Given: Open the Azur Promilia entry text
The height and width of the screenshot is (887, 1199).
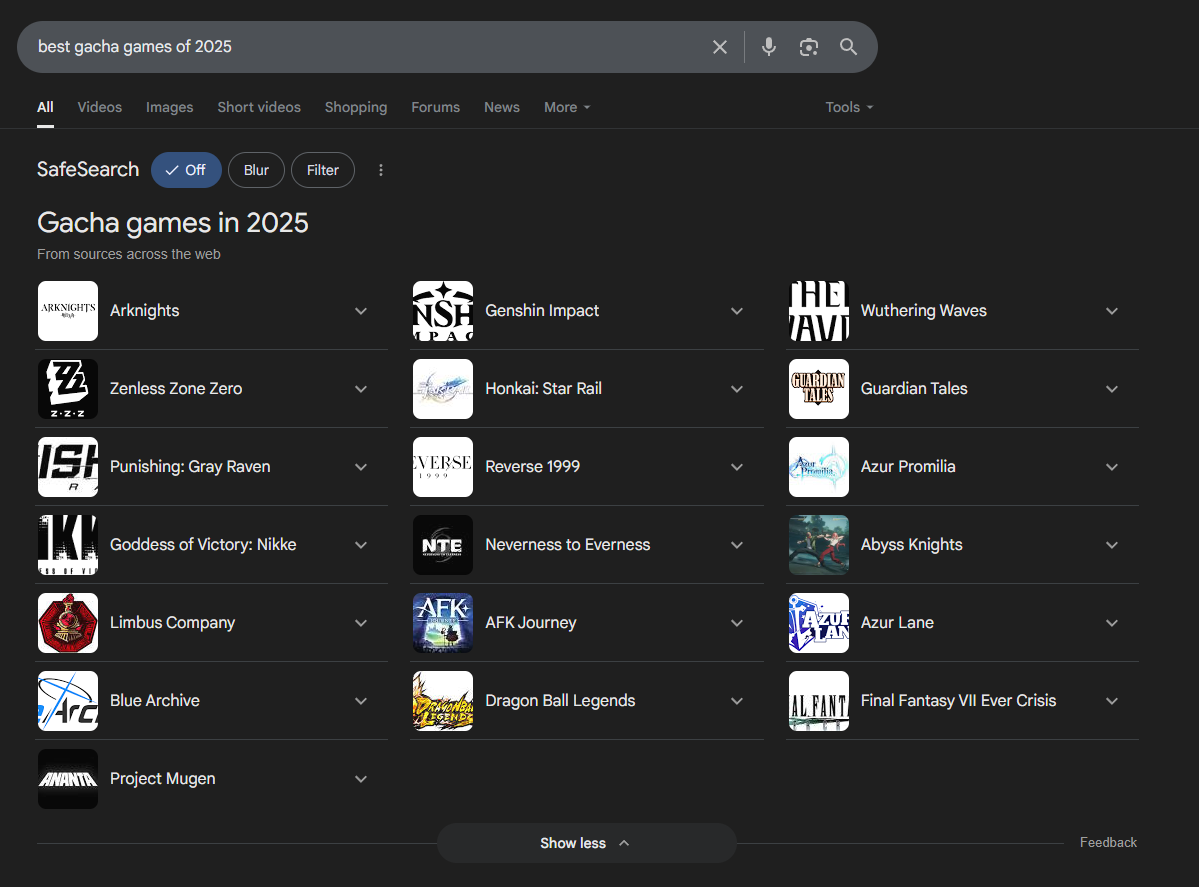Looking at the screenshot, I should 908,466.
